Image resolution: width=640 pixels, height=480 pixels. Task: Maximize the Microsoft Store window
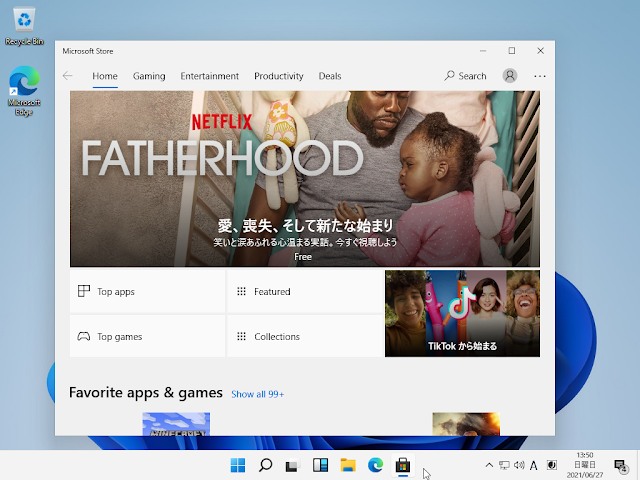(512, 51)
